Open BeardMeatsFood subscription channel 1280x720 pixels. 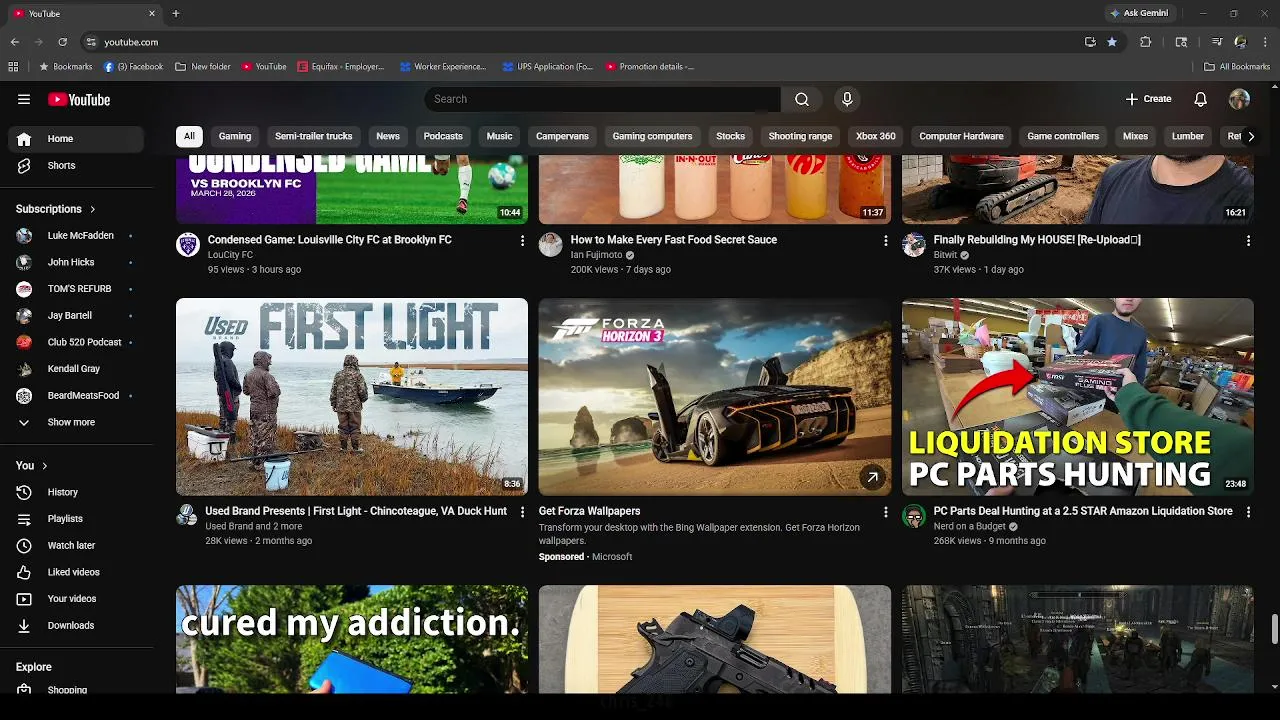(76, 395)
